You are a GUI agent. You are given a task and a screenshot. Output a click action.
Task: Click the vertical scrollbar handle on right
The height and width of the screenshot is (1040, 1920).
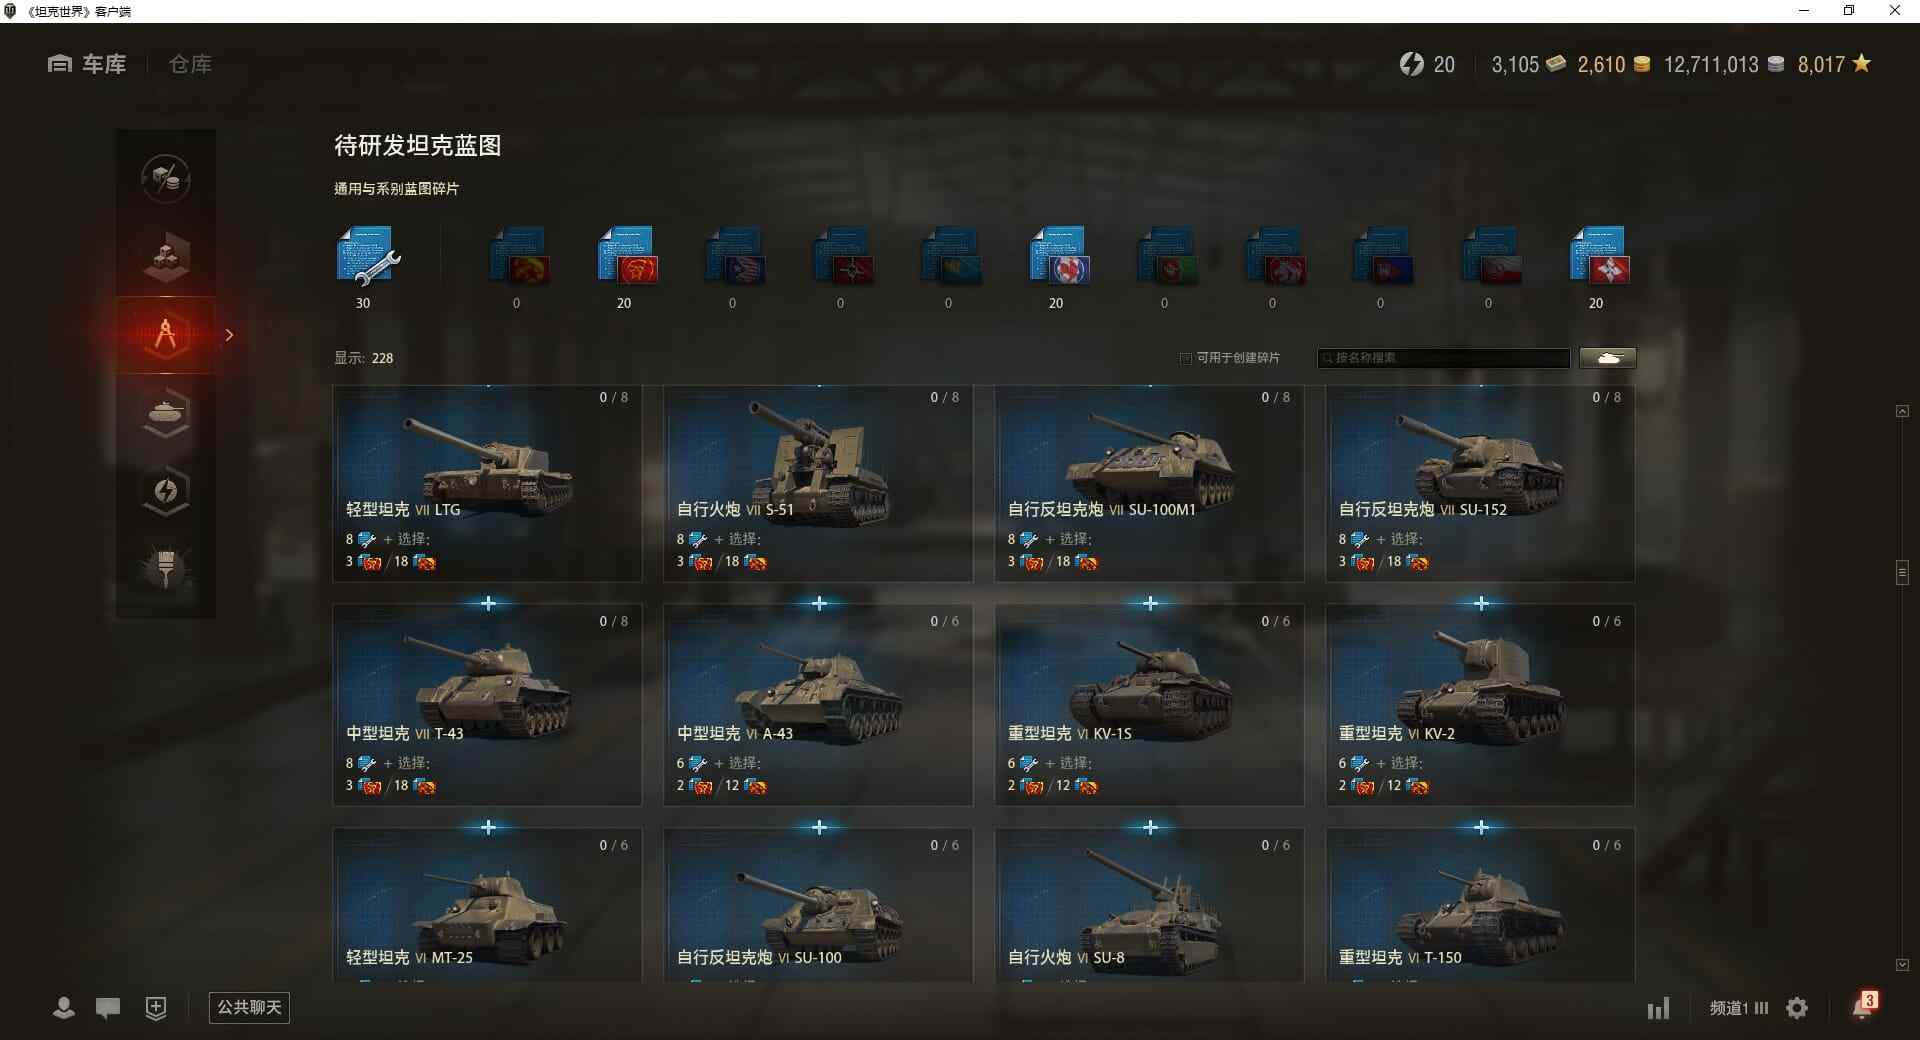tap(1902, 572)
